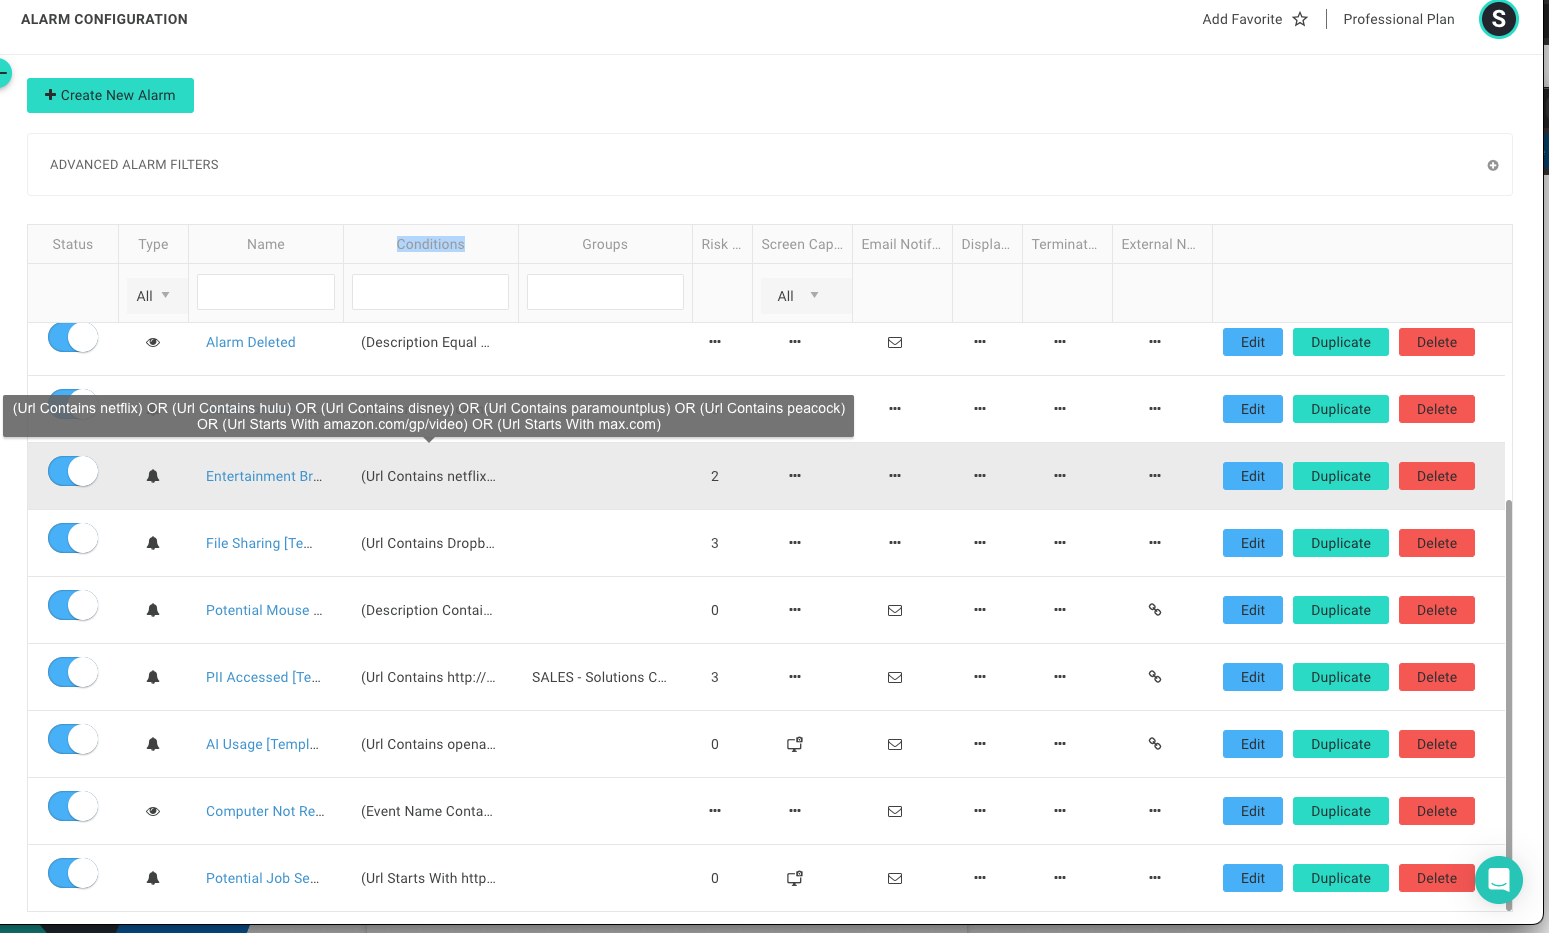Click the Conditions column header

(x=430, y=244)
